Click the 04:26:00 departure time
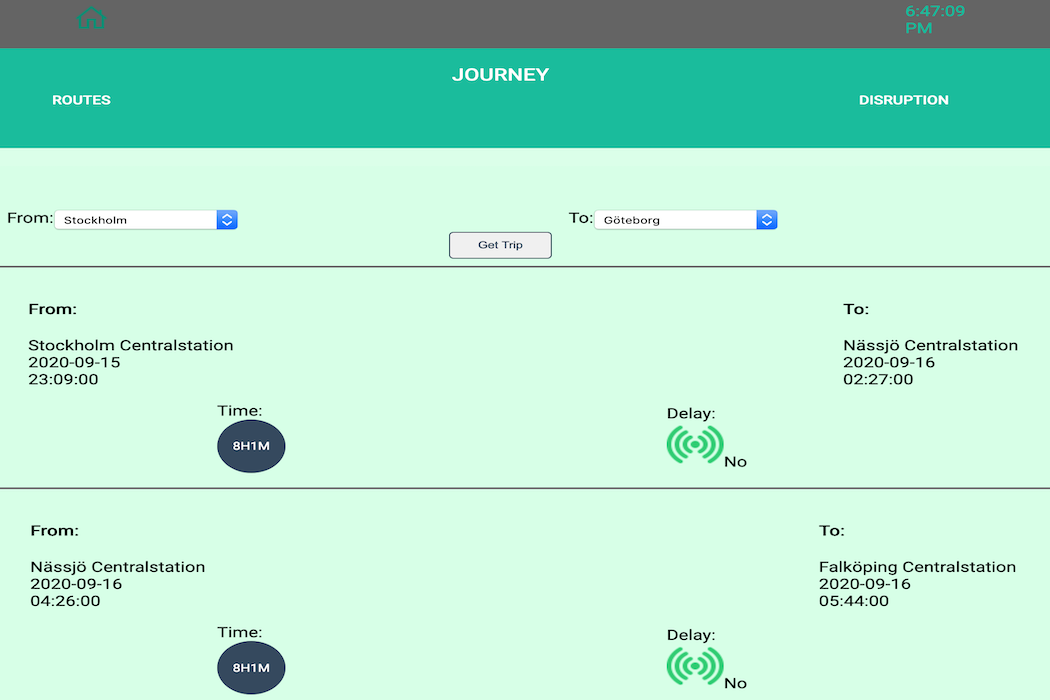The image size is (1050, 700). 65,601
